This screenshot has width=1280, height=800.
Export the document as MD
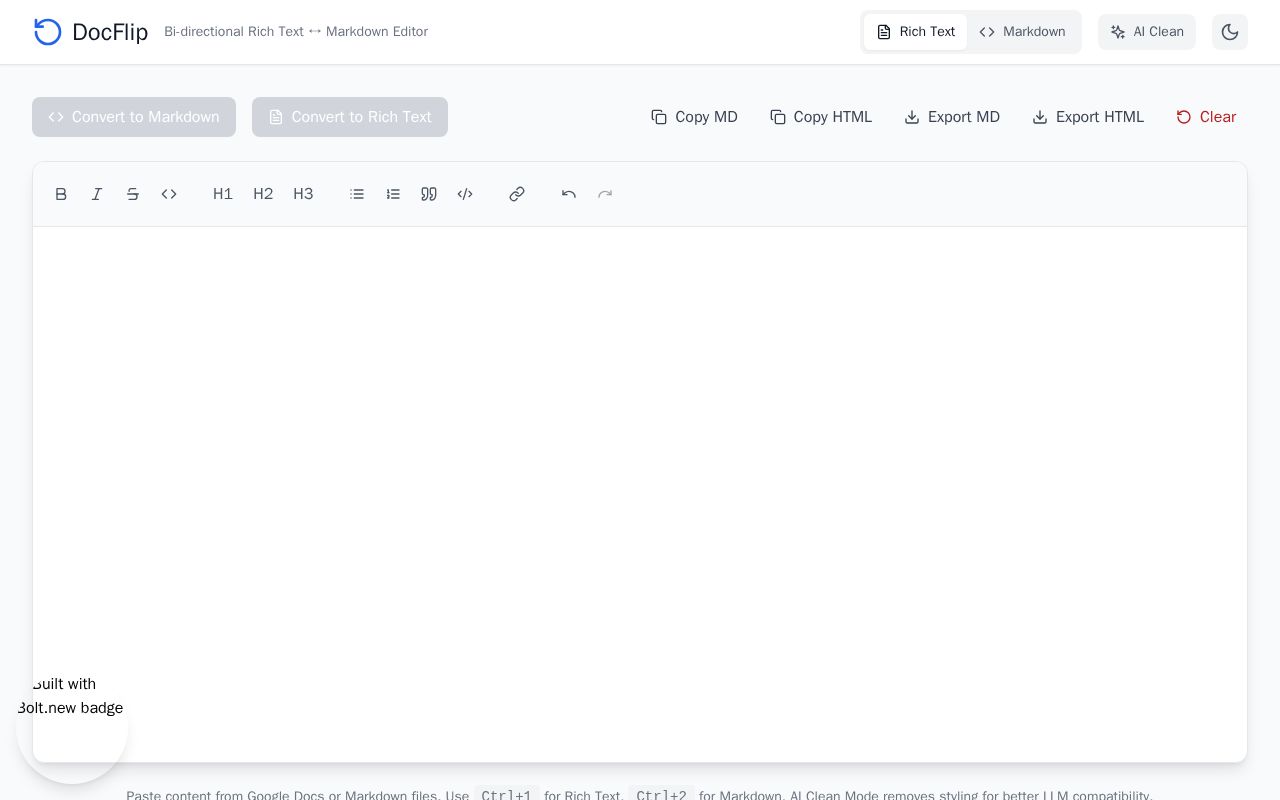tap(952, 117)
